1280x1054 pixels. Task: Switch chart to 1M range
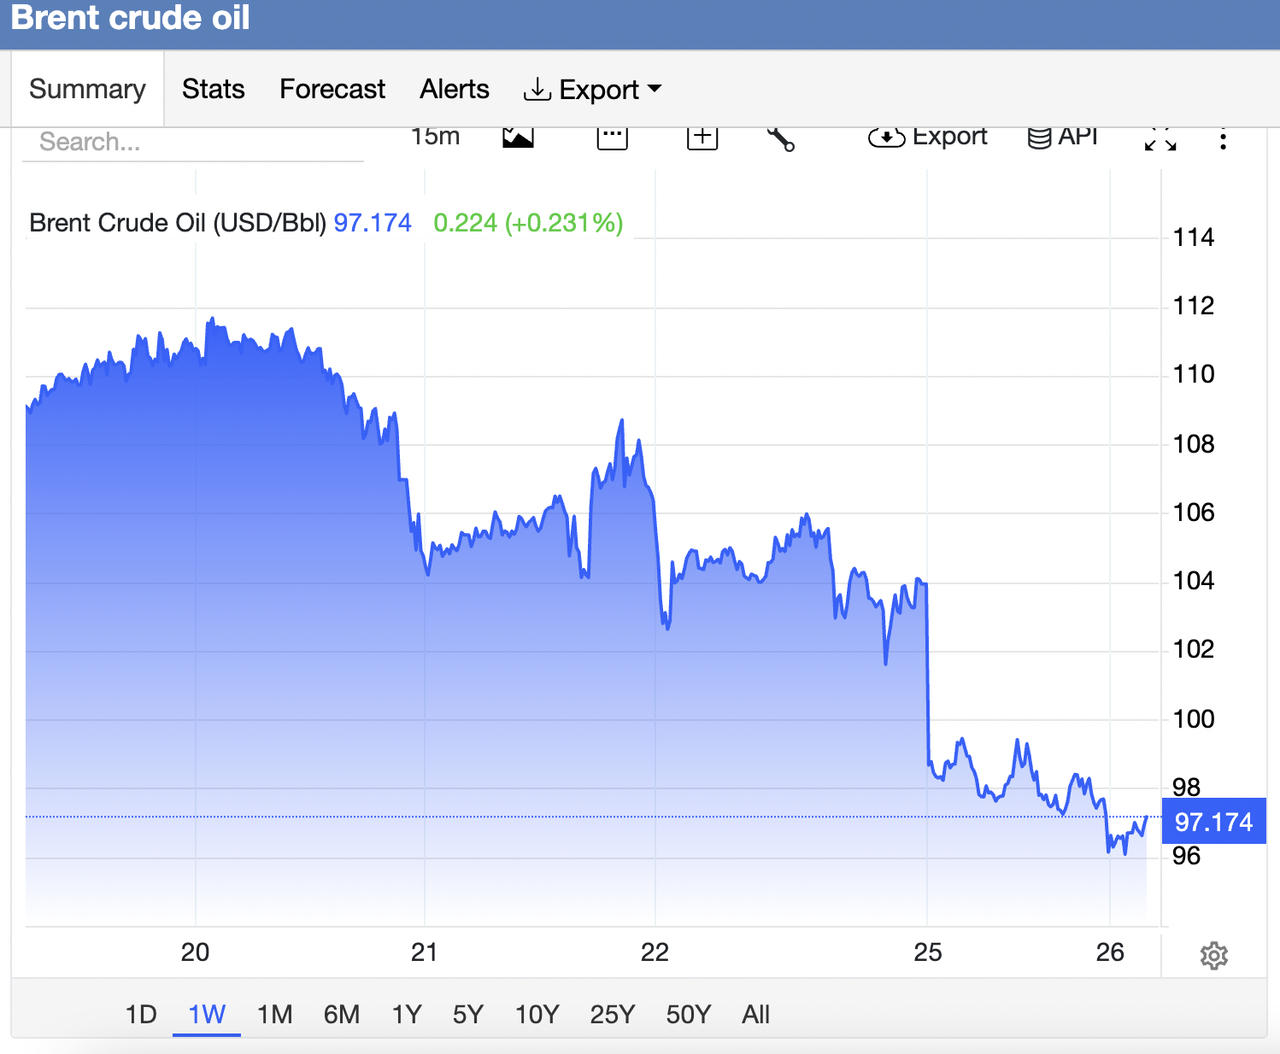(275, 1014)
